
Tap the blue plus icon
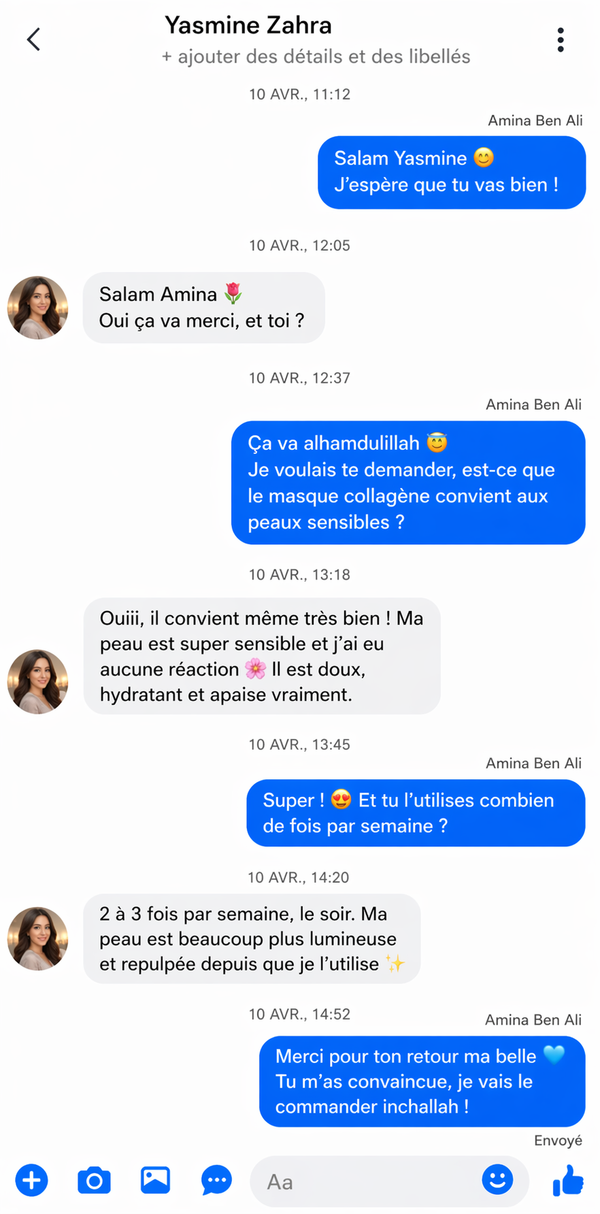coord(32,1181)
